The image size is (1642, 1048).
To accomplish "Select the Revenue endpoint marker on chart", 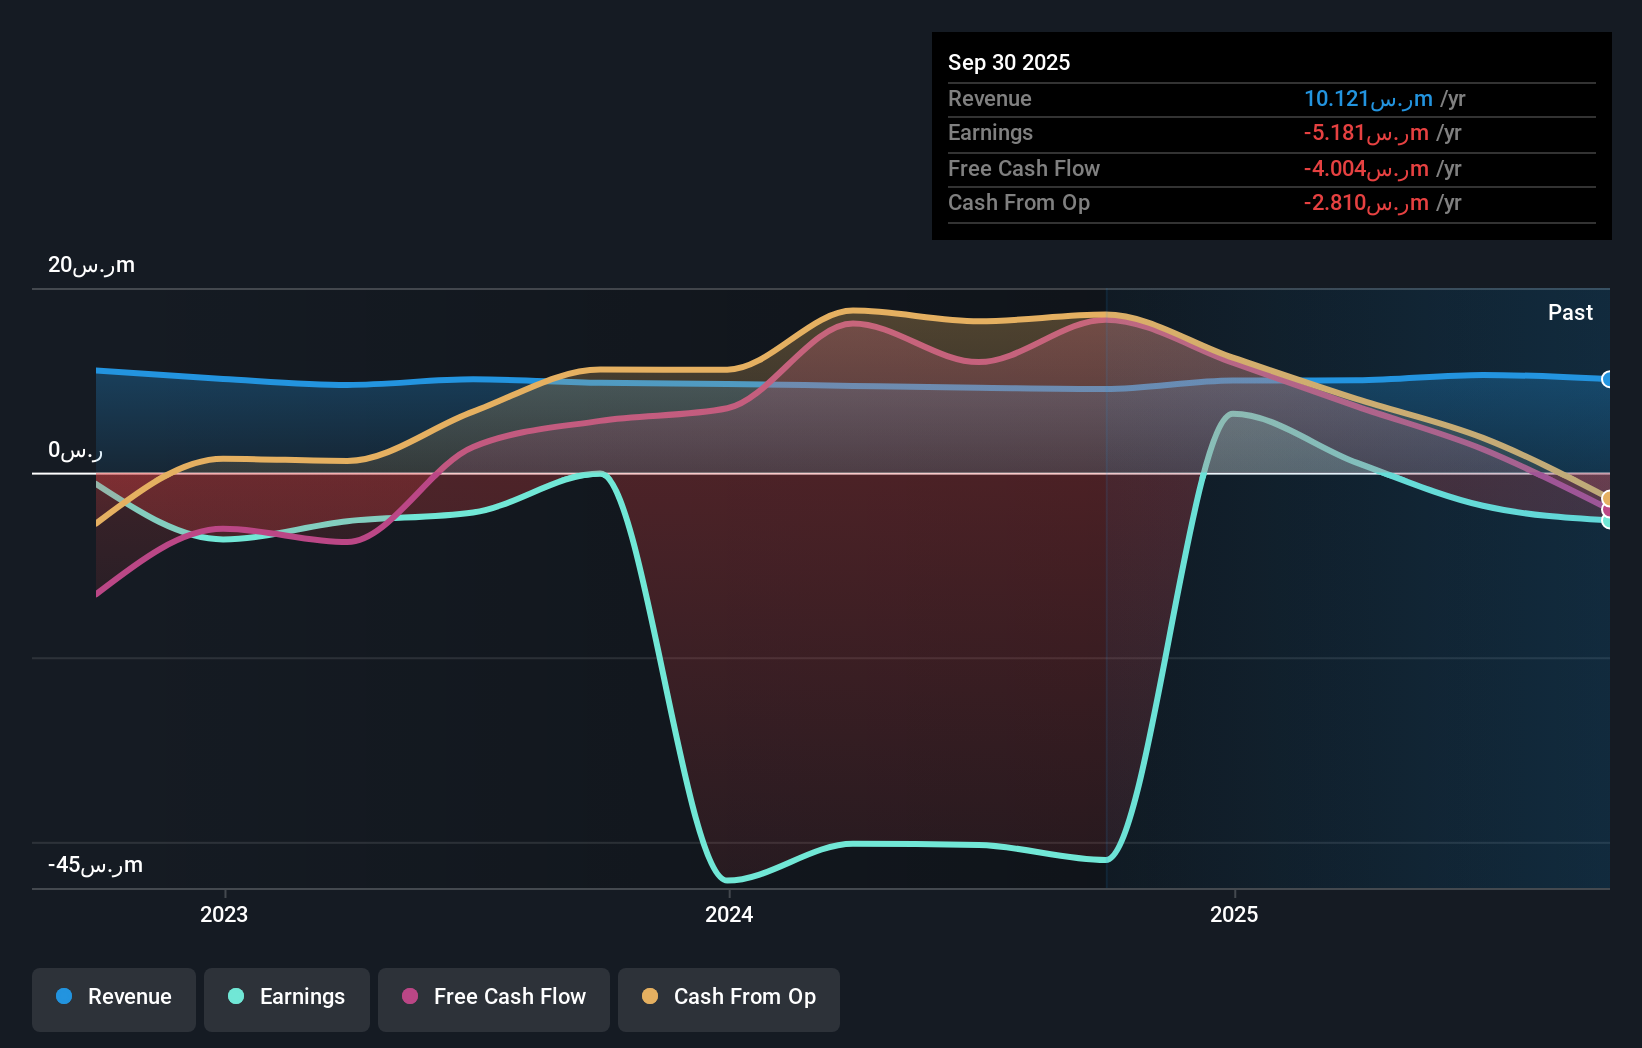I will (x=1607, y=379).
